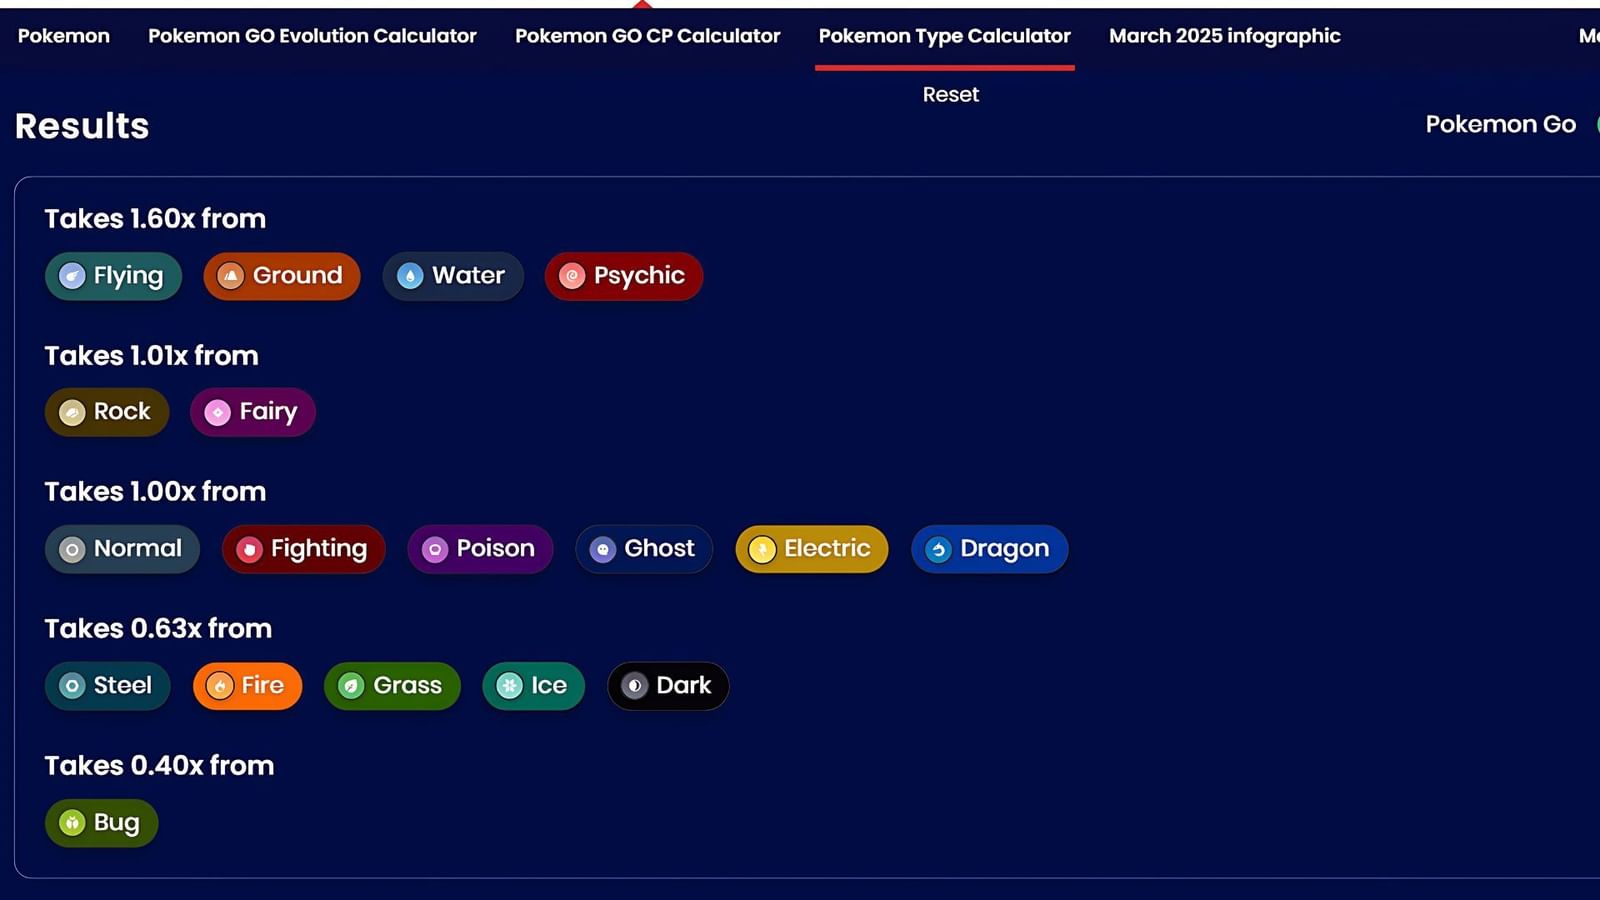Click the Electric lightning icon
Screen dimensions: 1600x900
coord(764,549)
